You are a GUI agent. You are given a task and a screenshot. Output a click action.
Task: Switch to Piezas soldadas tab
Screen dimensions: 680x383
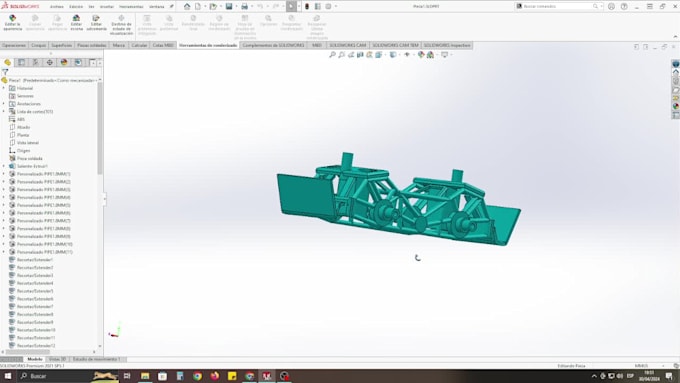(x=92, y=45)
